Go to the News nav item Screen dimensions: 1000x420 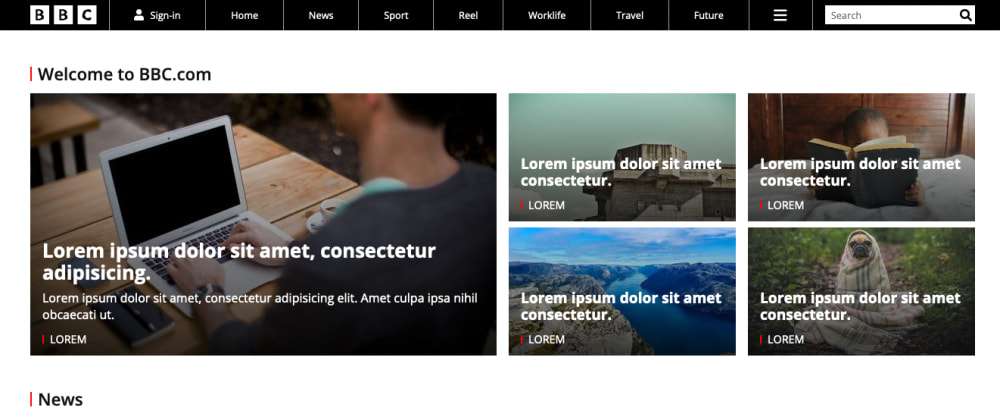click(x=321, y=15)
